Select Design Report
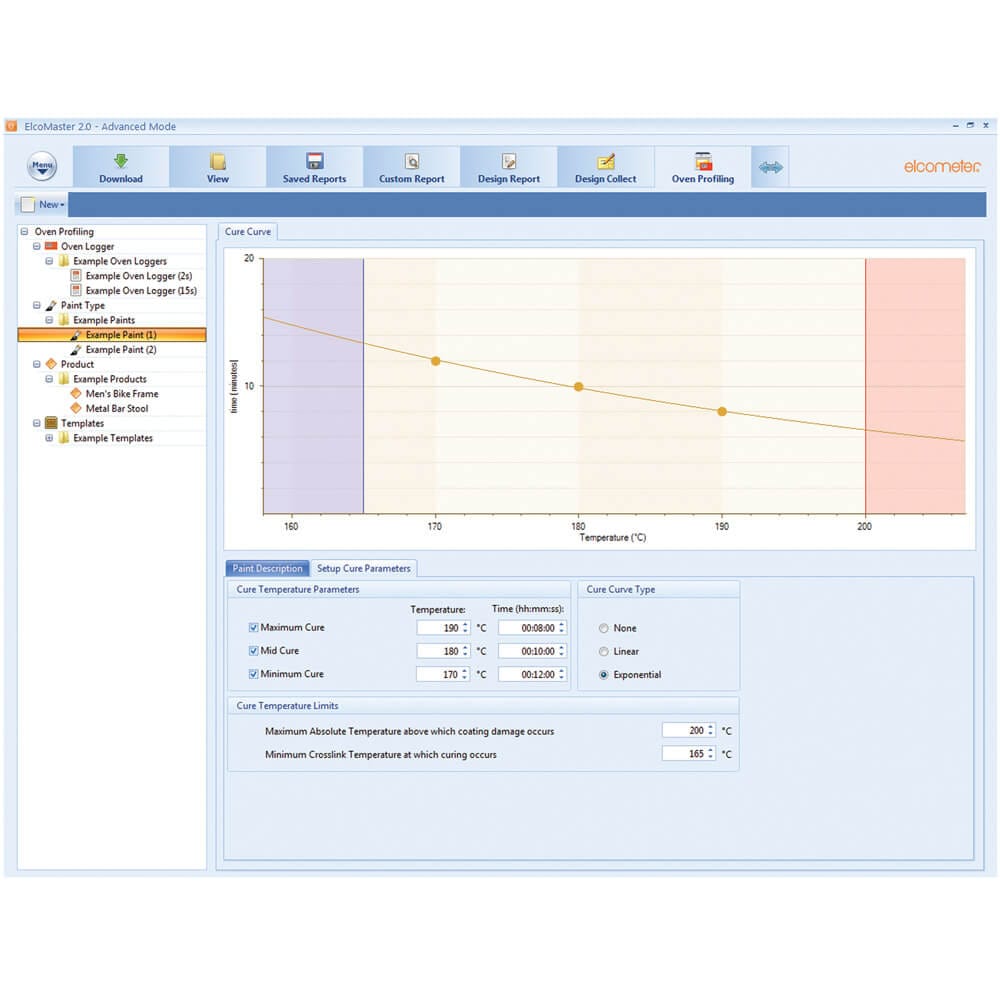The width and height of the screenshot is (1000, 1000). (508, 166)
